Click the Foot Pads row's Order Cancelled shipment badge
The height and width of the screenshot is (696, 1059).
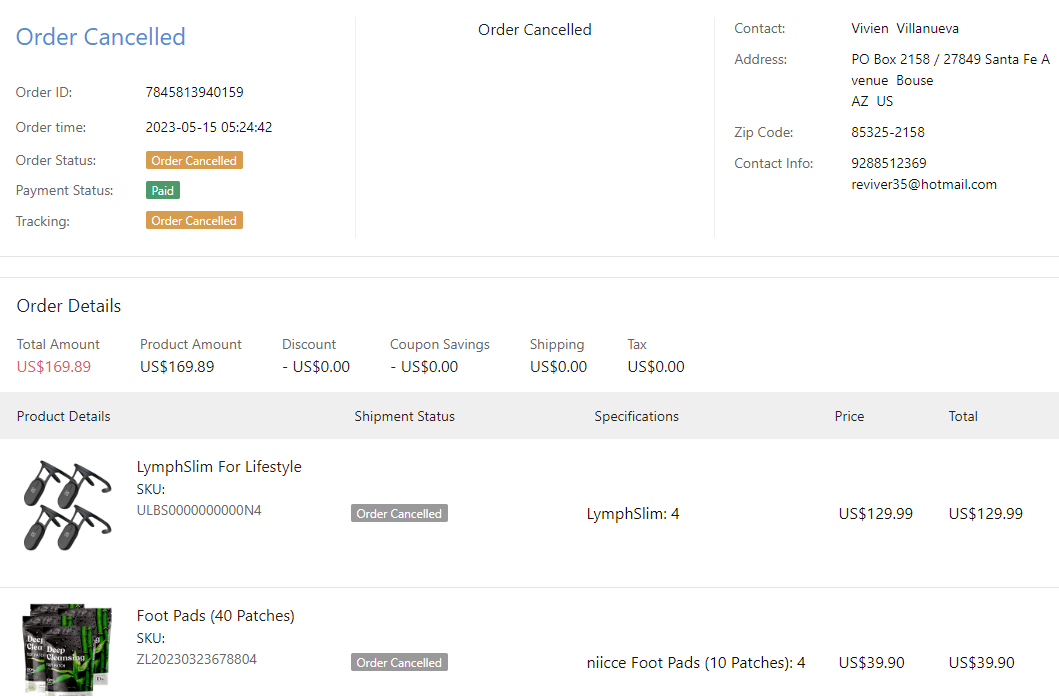coord(399,663)
